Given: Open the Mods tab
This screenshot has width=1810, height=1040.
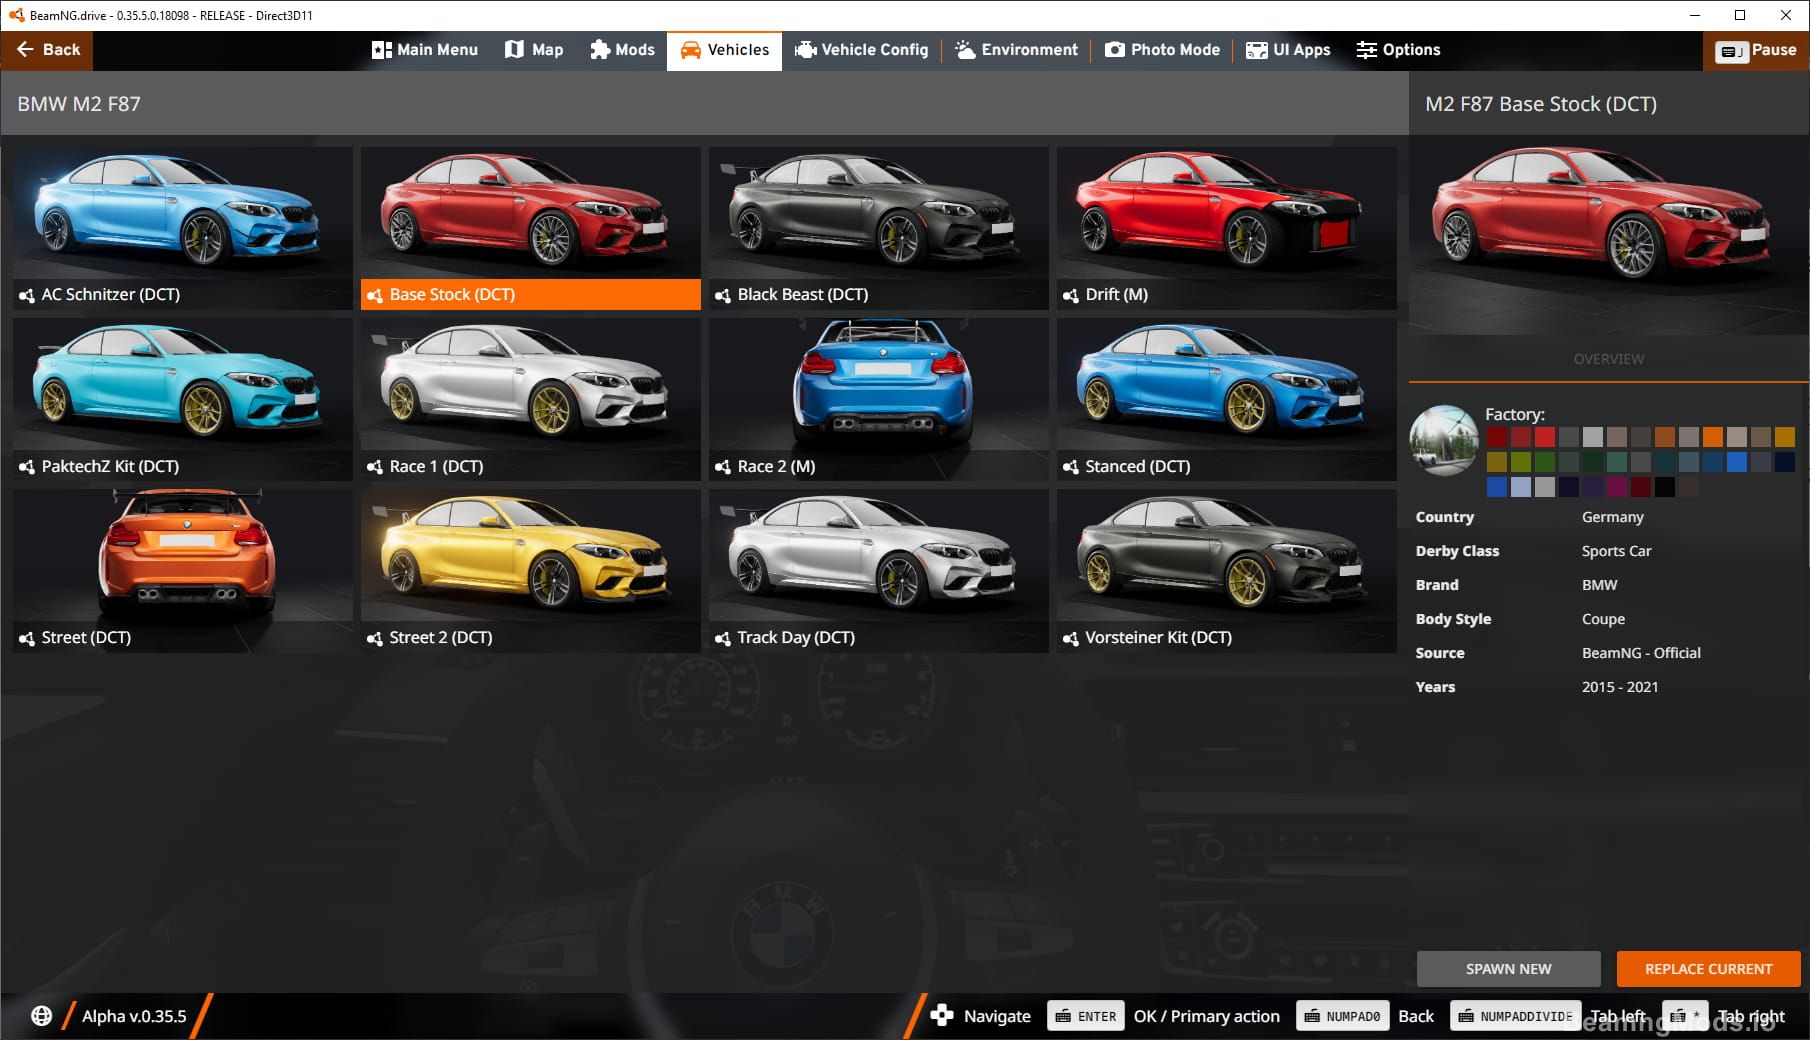Looking at the screenshot, I should pos(622,50).
